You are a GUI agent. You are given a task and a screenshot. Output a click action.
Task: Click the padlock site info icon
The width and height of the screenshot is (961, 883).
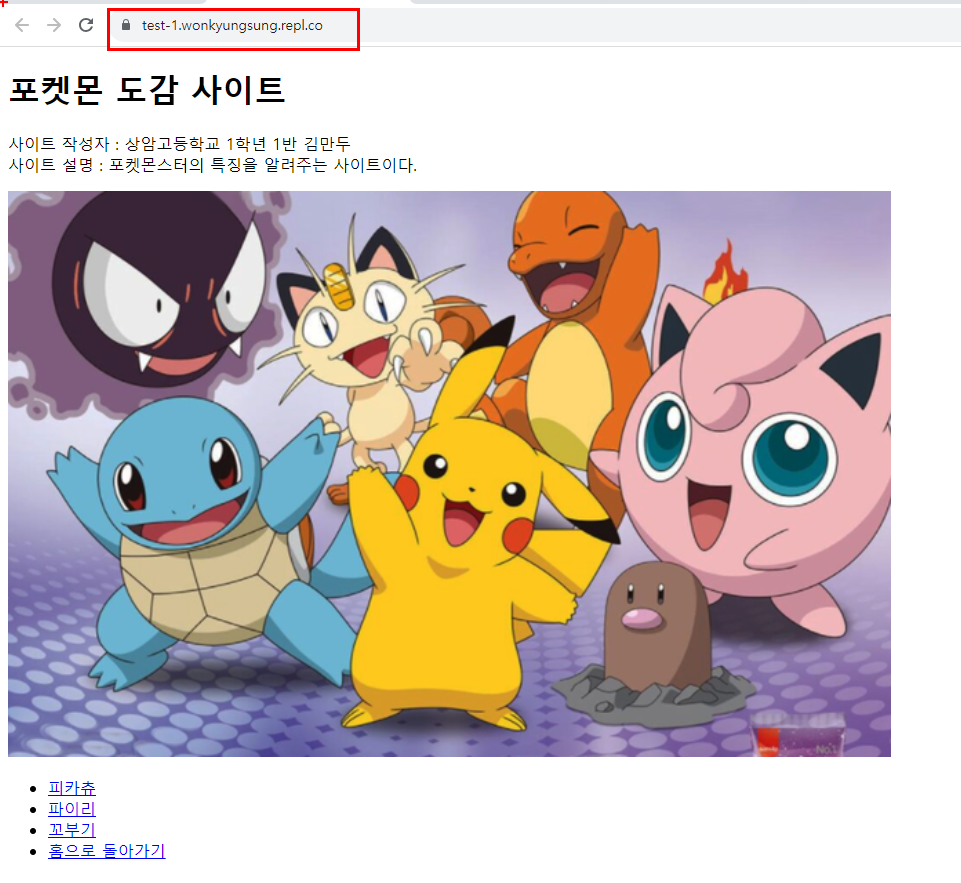coord(126,25)
